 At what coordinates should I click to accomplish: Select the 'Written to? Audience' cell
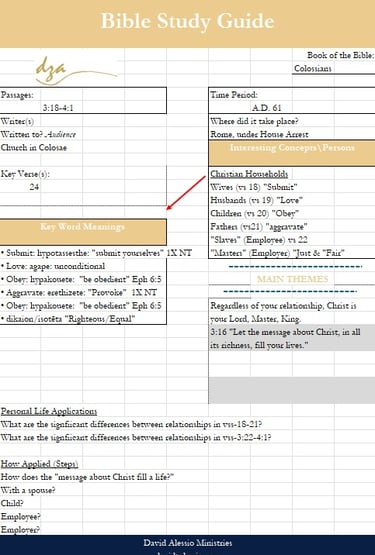(x=38, y=135)
